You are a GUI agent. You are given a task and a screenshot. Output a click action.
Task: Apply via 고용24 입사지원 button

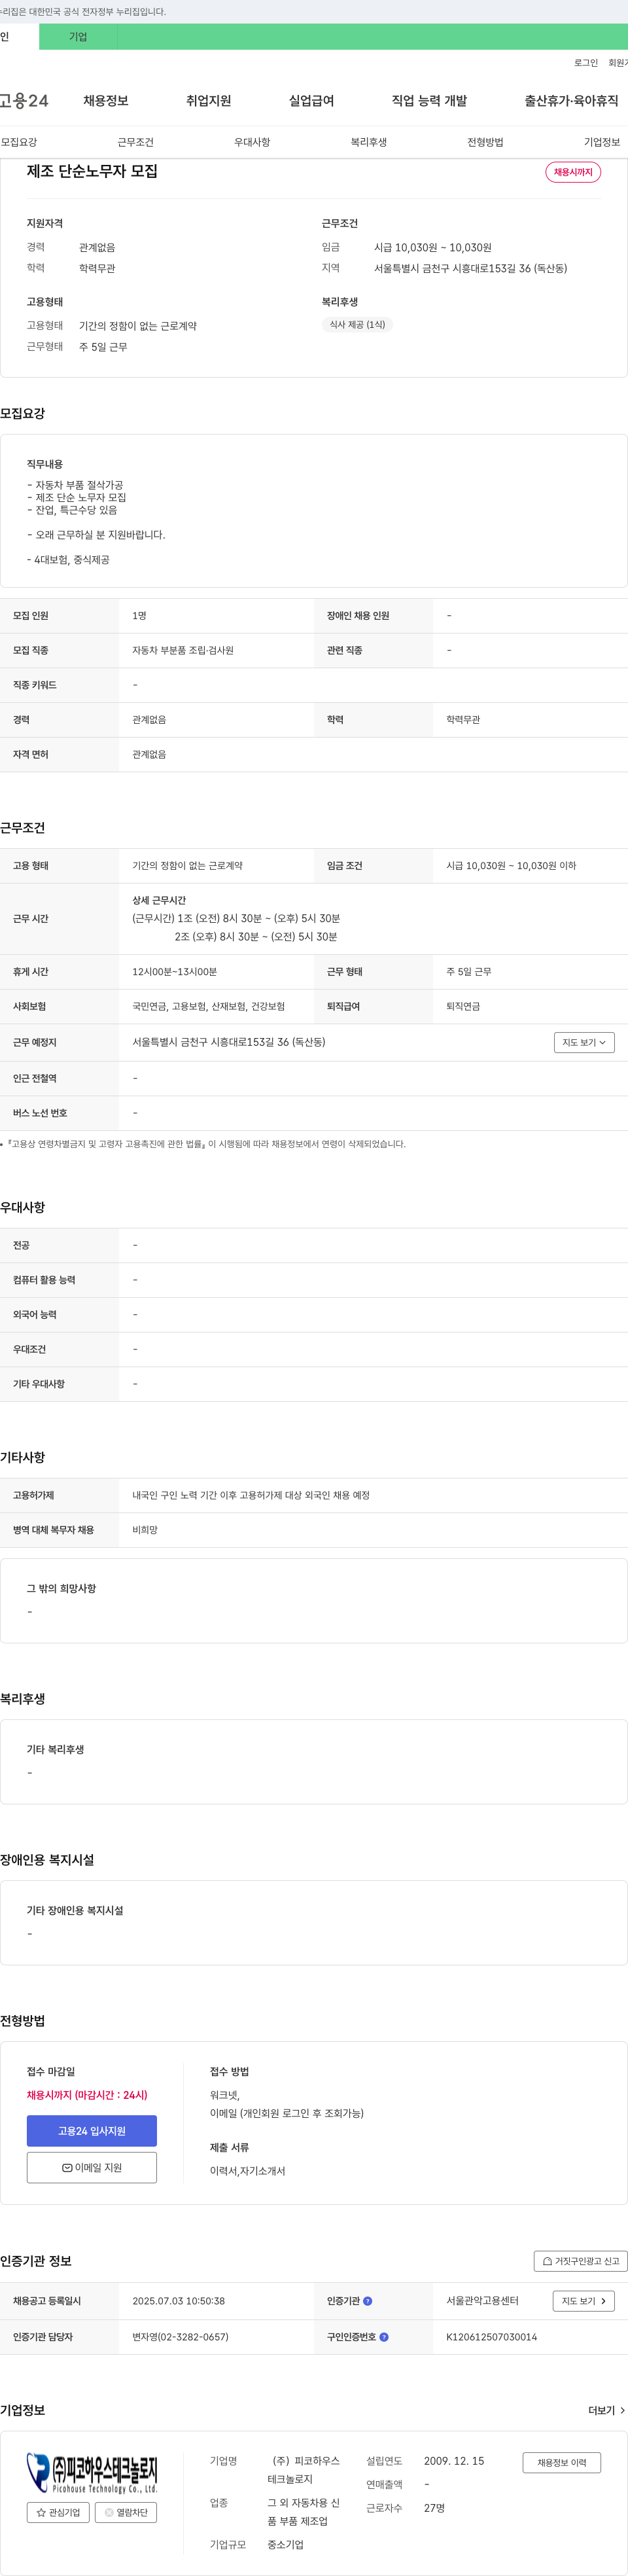click(92, 2131)
